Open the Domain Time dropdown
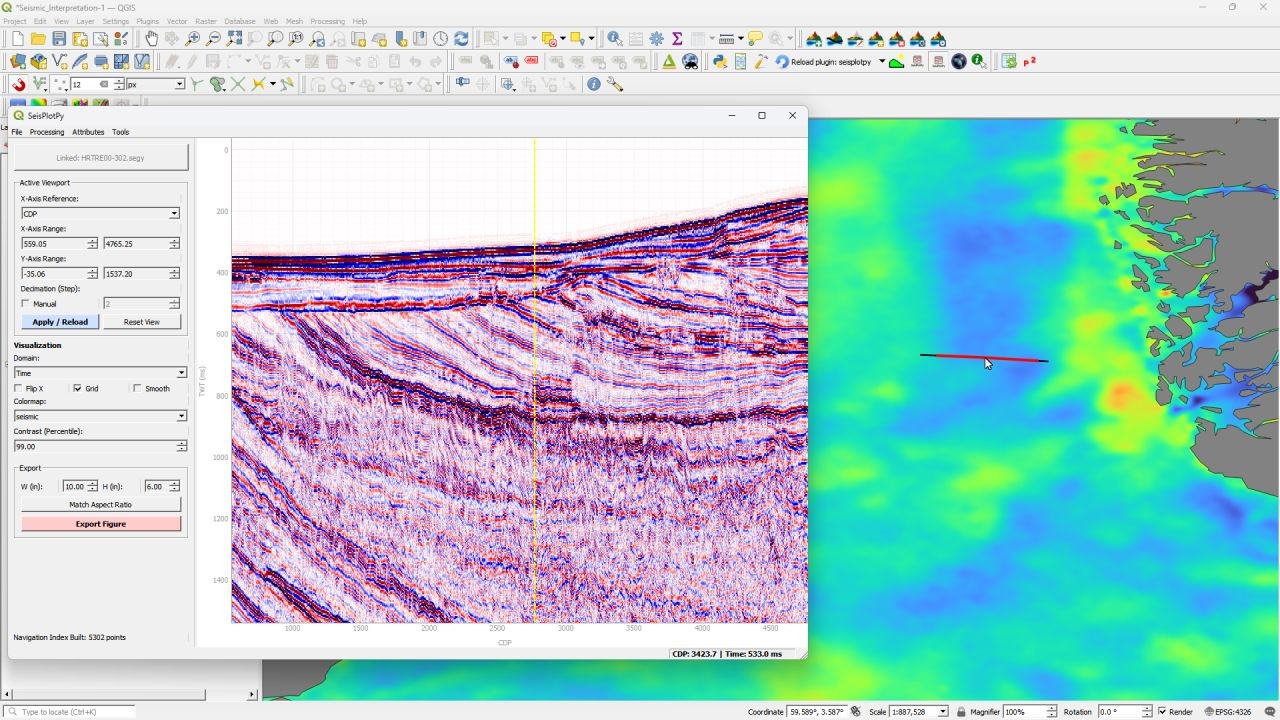The height and width of the screenshot is (720, 1280). pyautogui.click(x=100, y=373)
